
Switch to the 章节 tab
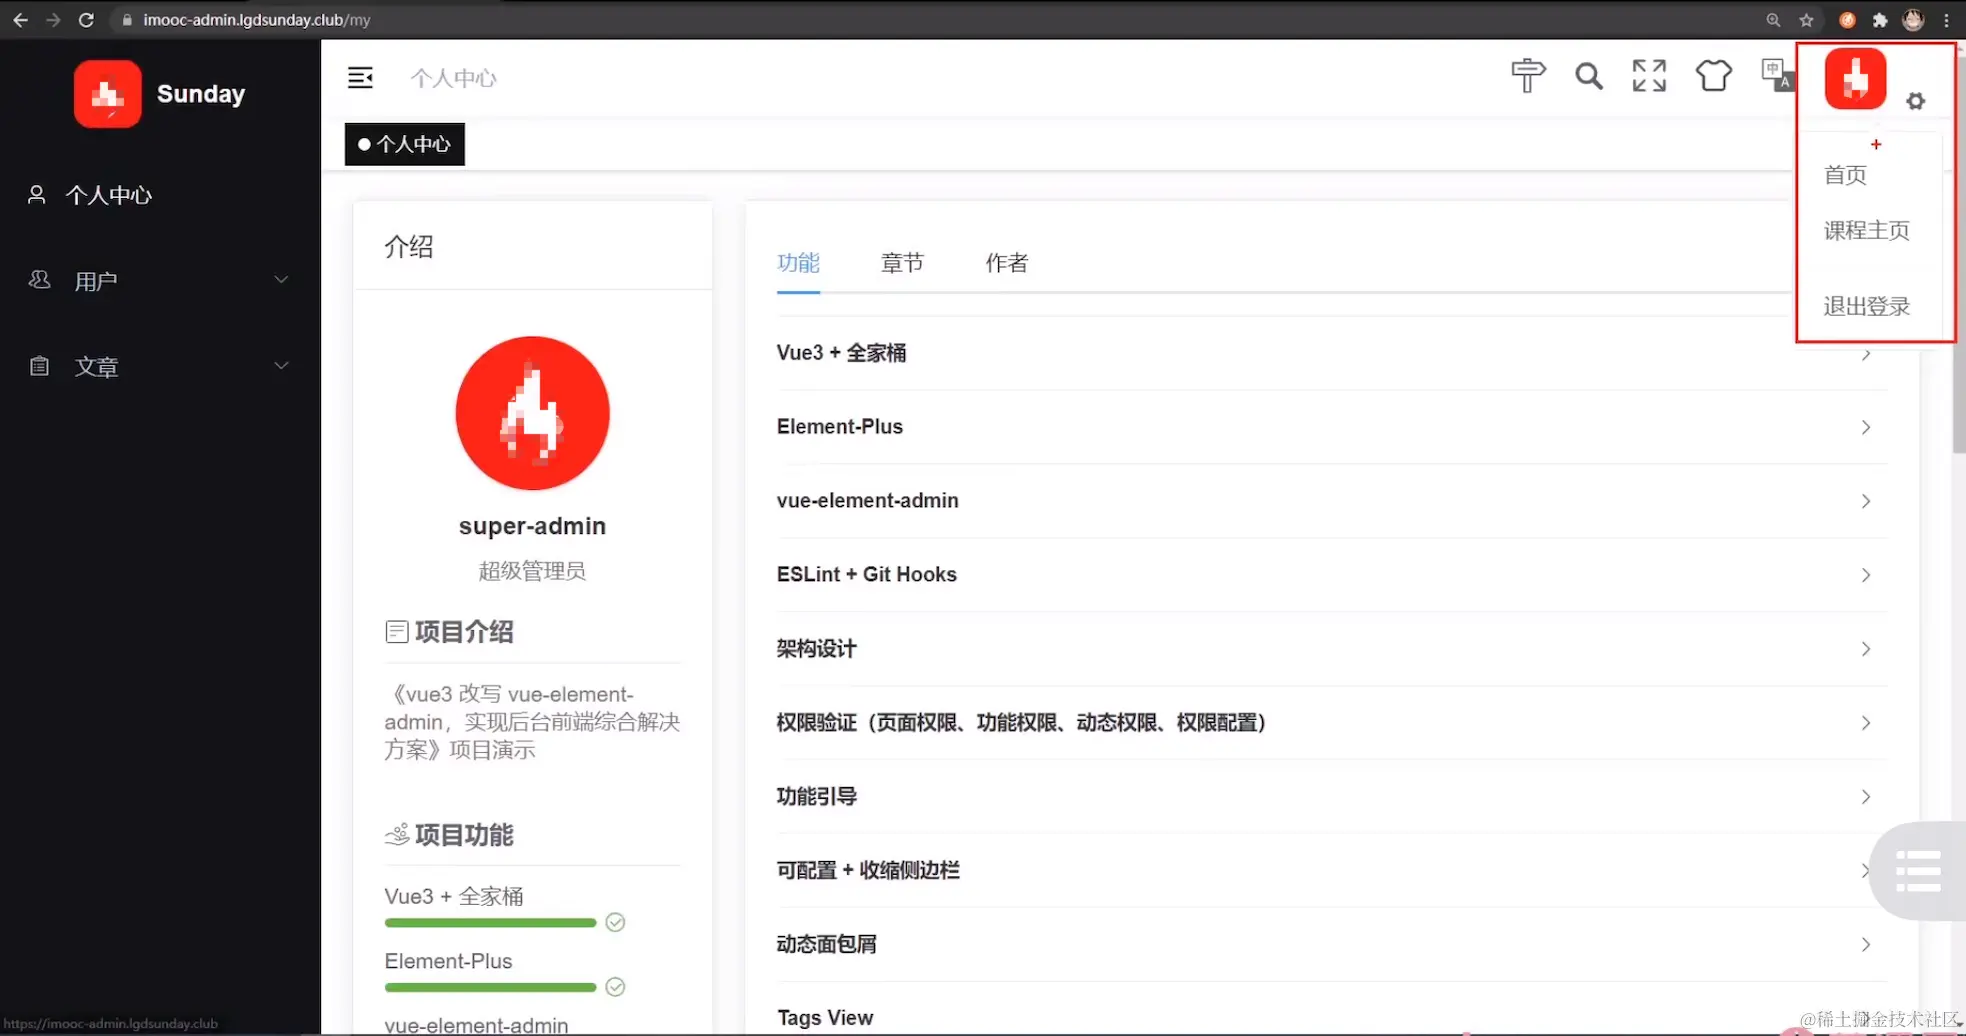(x=902, y=263)
